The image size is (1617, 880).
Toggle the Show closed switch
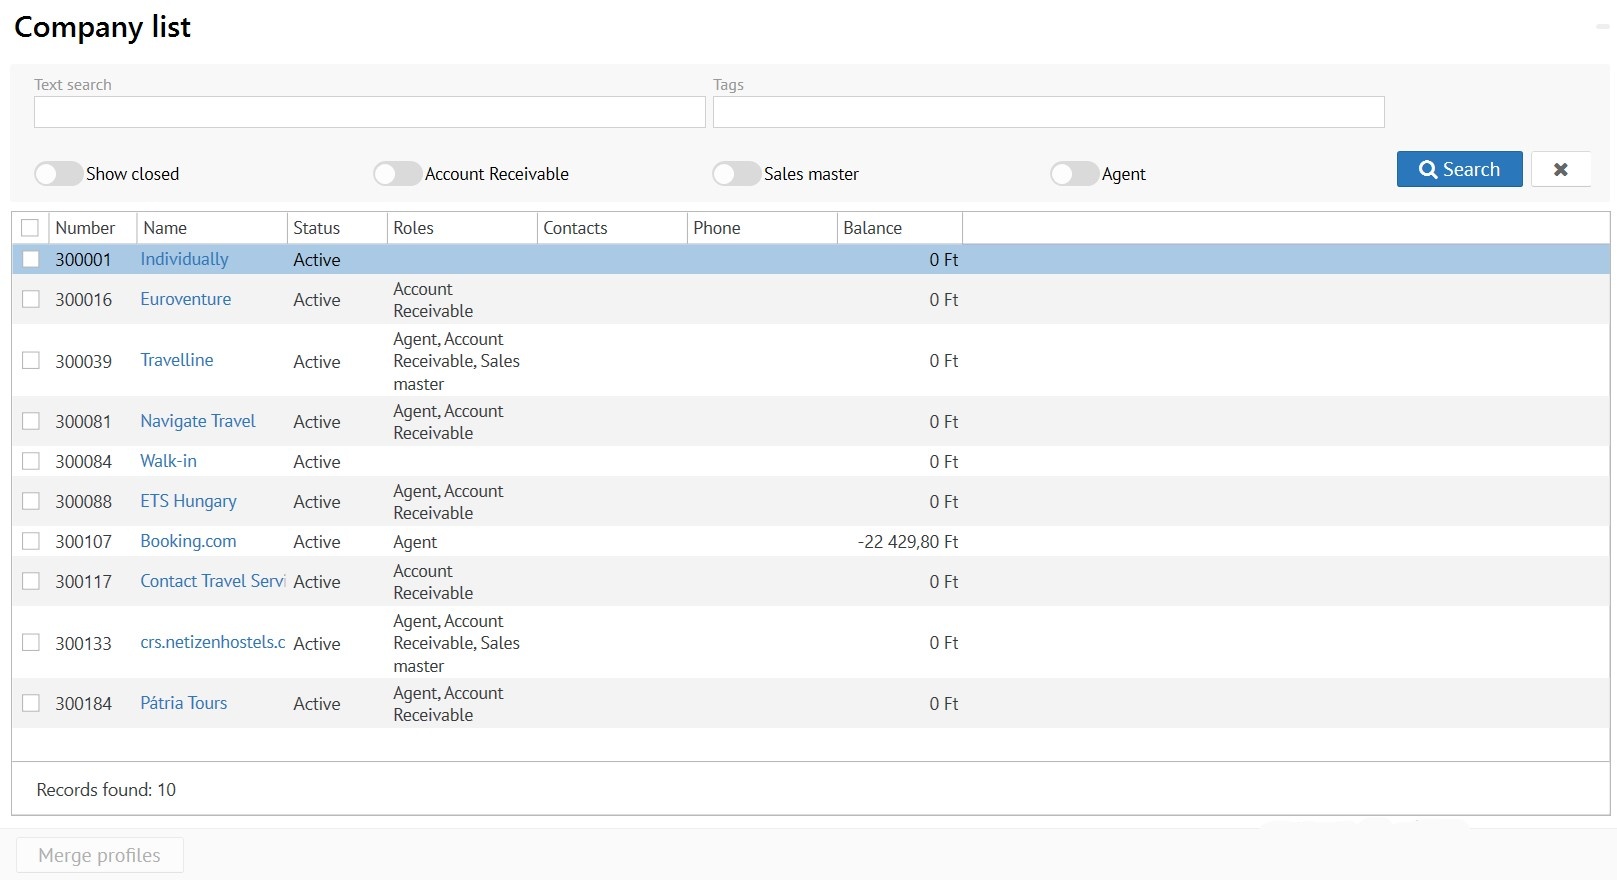pyautogui.click(x=58, y=174)
